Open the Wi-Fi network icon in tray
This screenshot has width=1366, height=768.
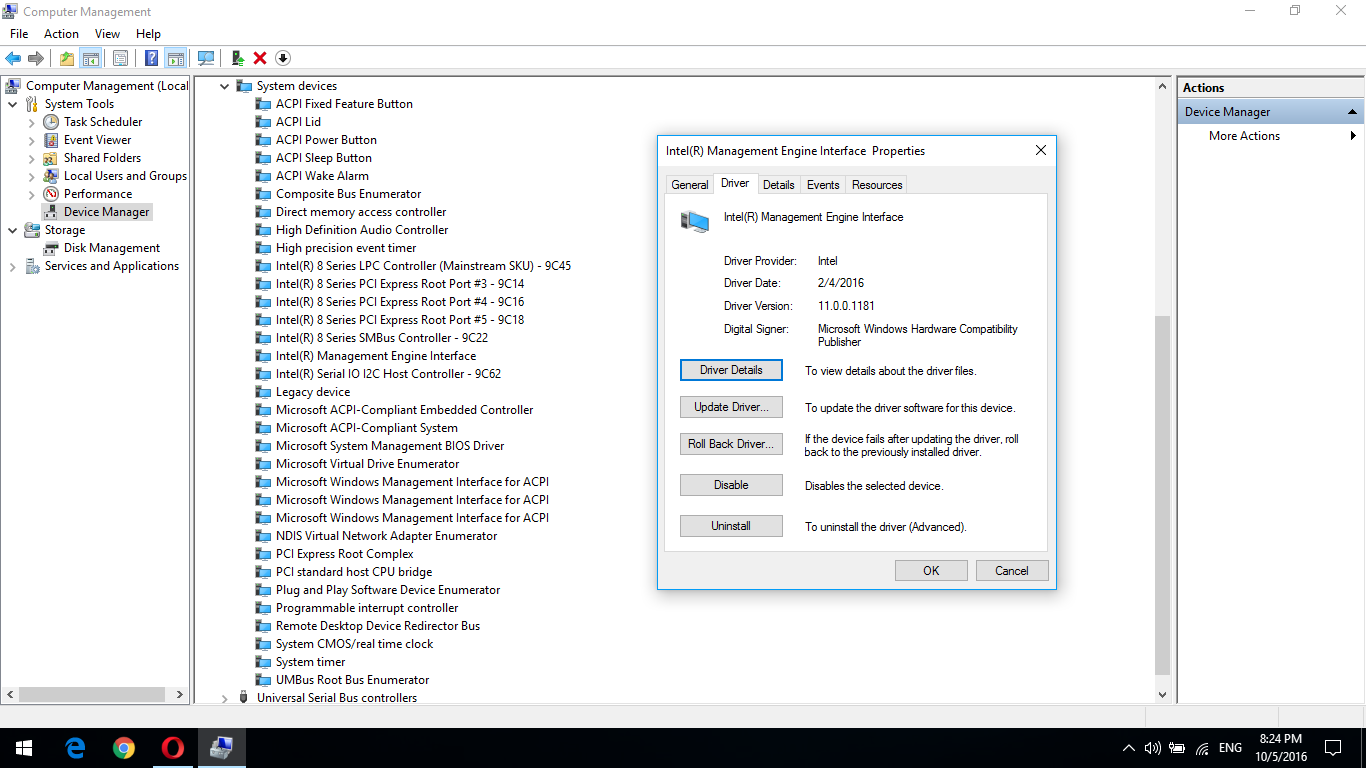(x=1202, y=748)
